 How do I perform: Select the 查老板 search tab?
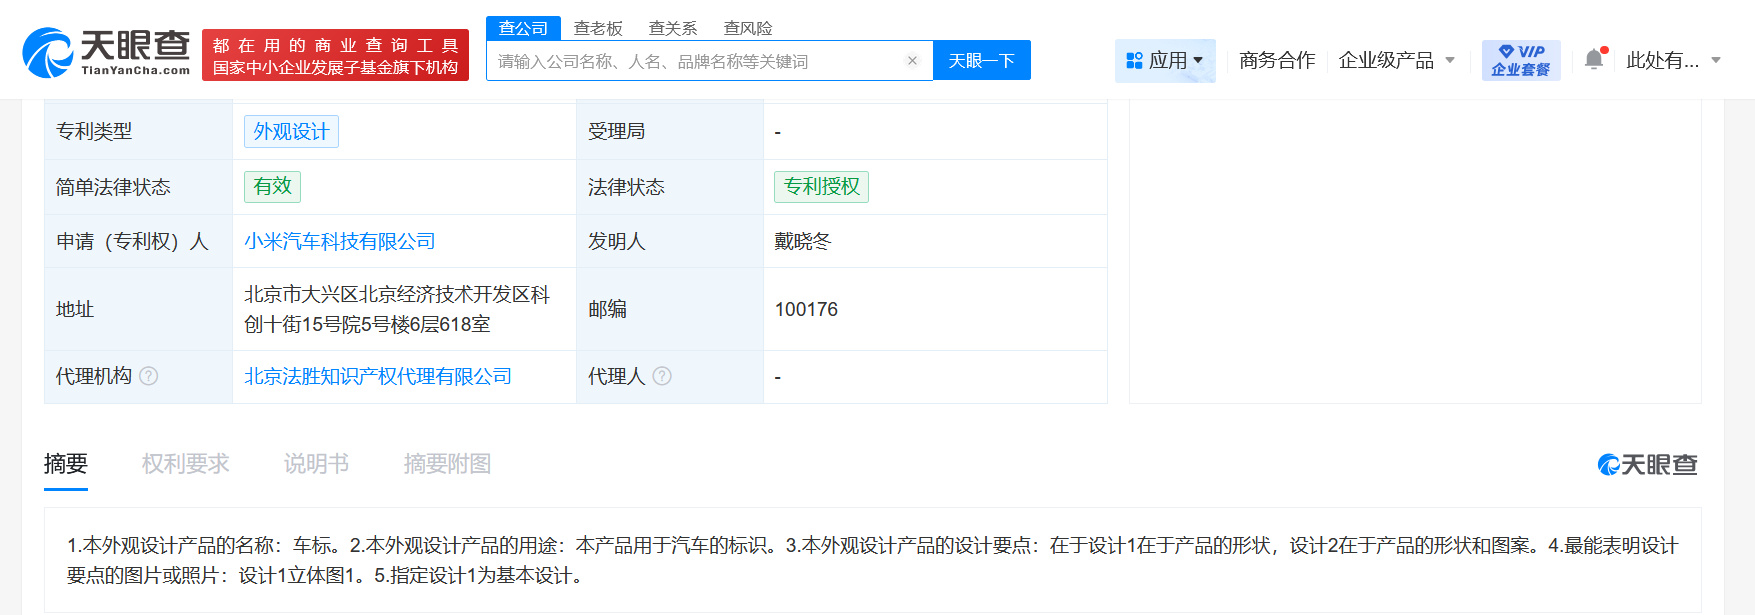[x=598, y=28]
